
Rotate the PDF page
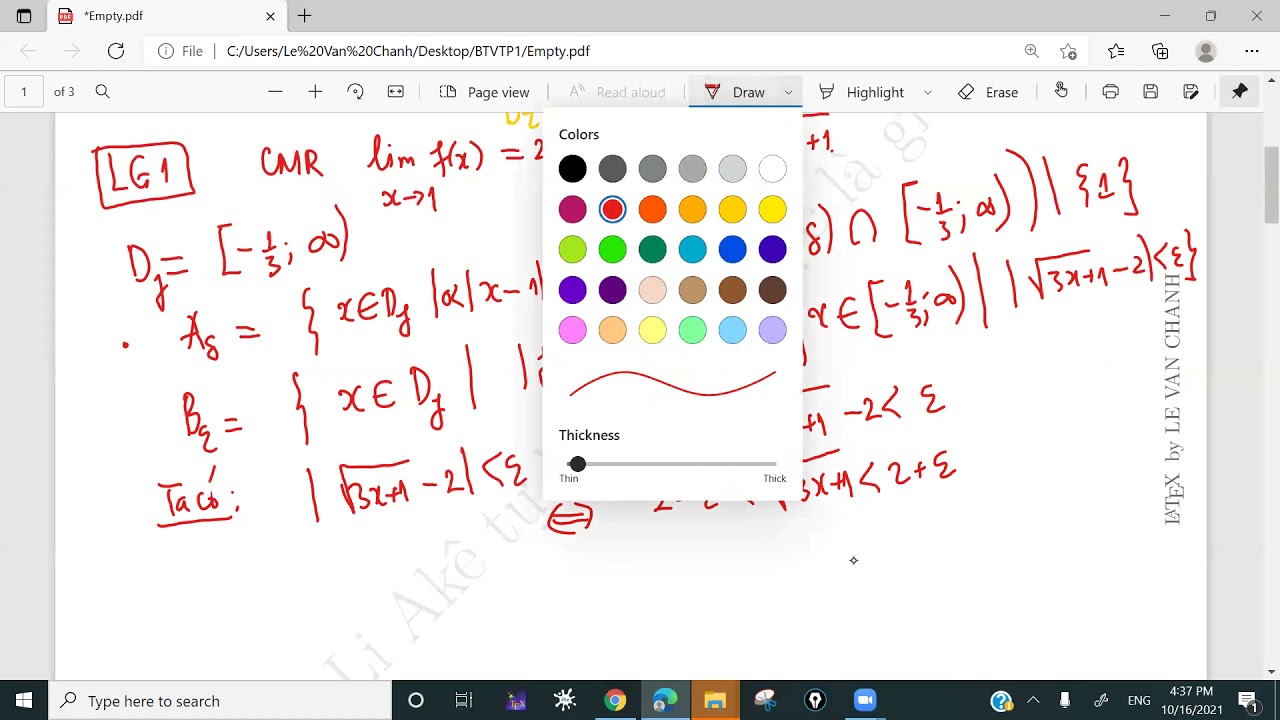click(355, 92)
